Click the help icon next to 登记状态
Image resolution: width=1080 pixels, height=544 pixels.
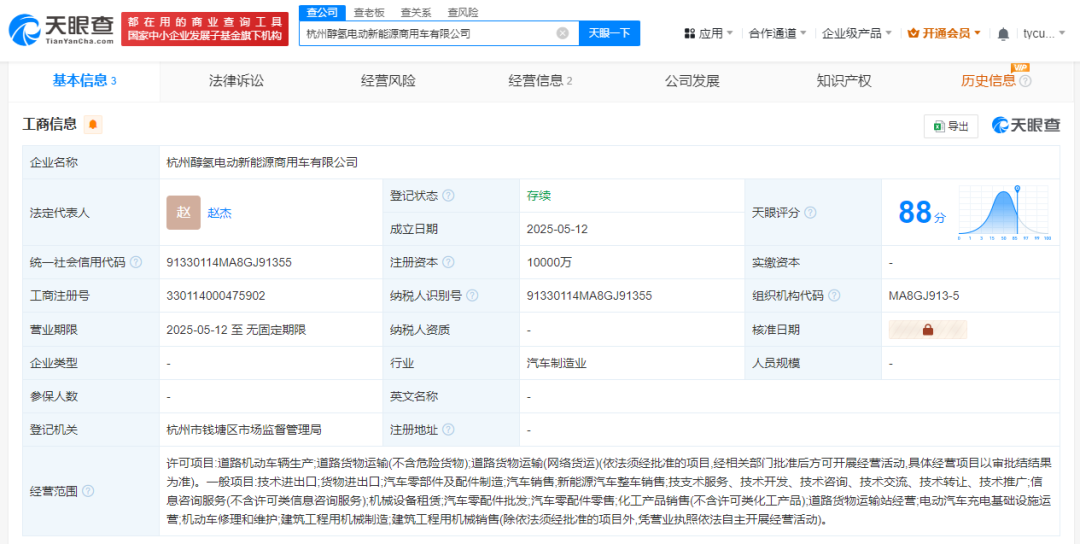tap(448, 196)
